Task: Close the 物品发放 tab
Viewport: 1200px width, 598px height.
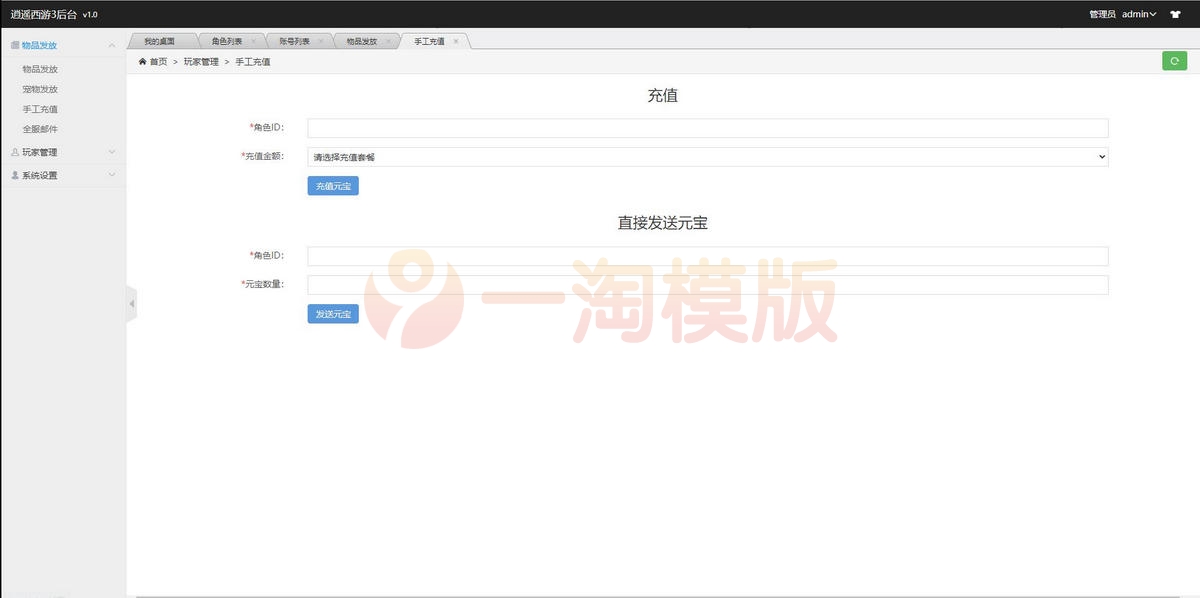Action: point(387,41)
